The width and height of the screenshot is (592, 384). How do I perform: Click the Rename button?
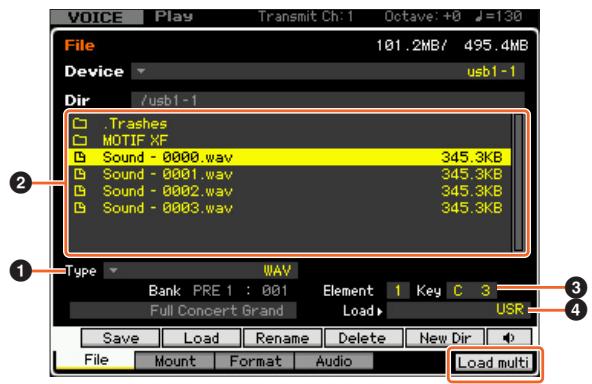tap(282, 338)
